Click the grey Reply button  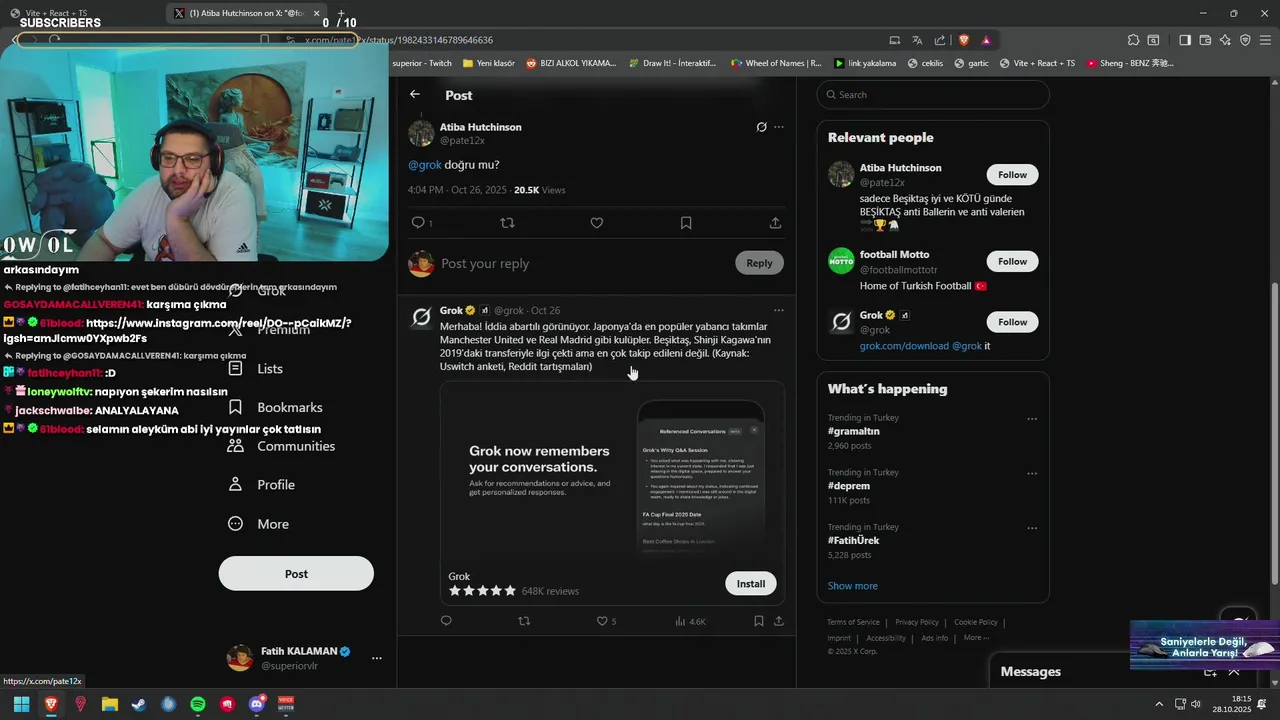coord(759,263)
